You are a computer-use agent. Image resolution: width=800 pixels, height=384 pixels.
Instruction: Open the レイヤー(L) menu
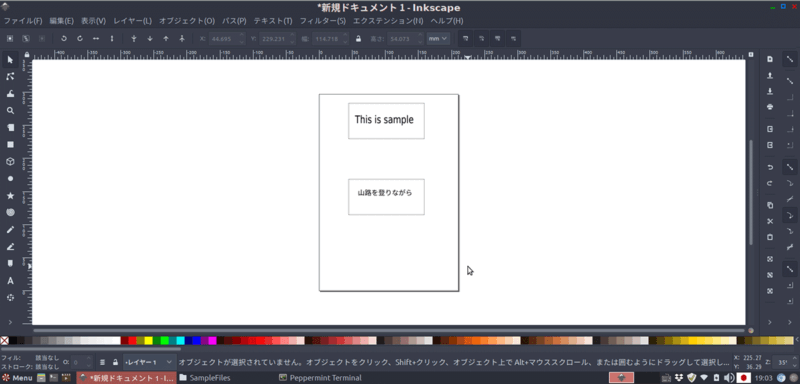[x=133, y=21]
